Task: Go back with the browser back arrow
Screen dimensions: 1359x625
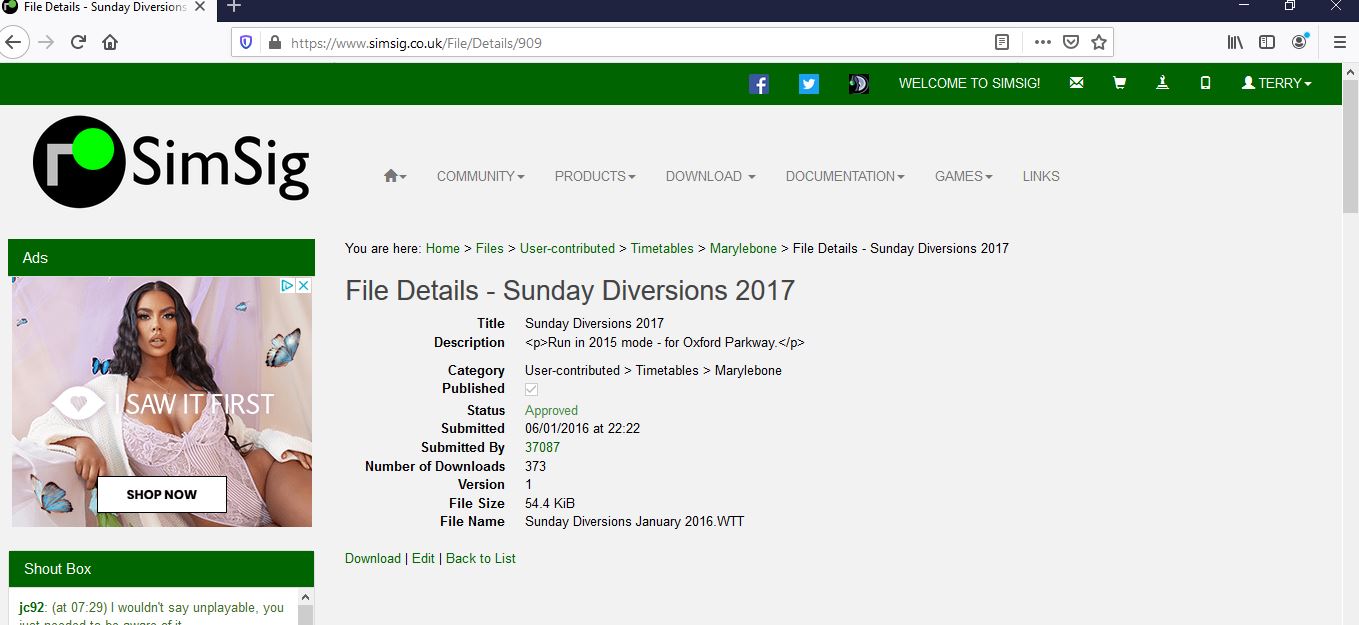Action: [14, 42]
